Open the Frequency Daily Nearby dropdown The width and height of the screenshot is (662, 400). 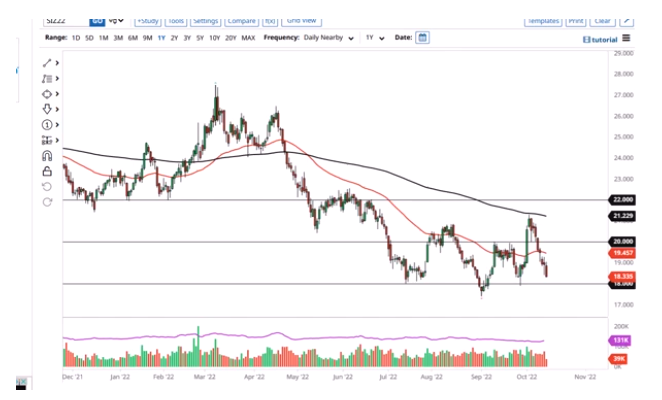pos(329,38)
